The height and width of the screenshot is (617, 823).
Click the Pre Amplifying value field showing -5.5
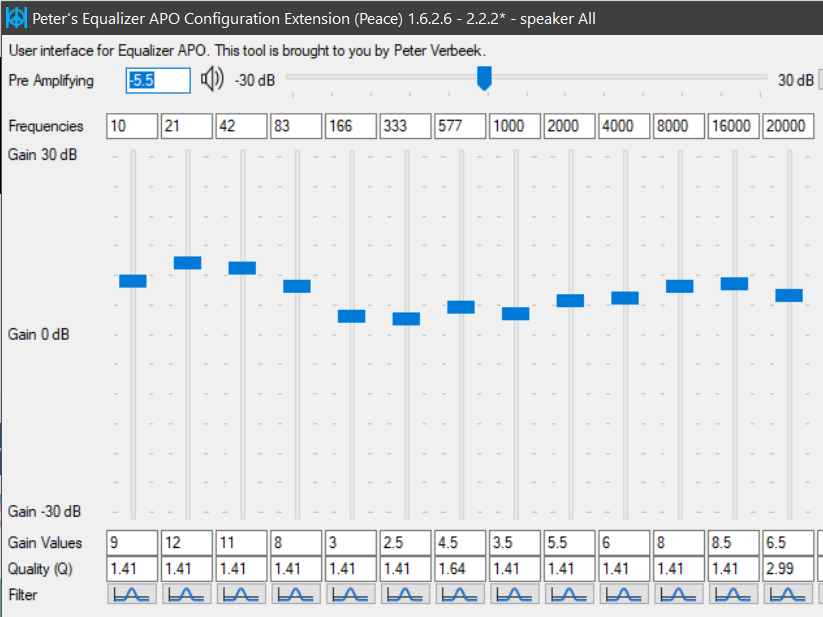click(158, 80)
